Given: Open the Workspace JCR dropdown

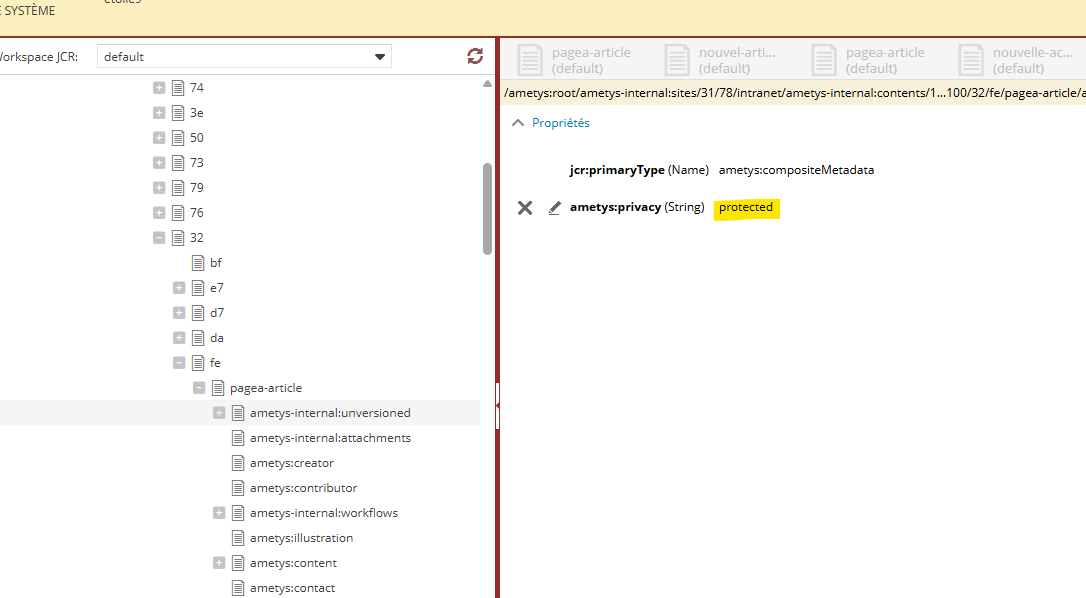Looking at the screenshot, I should click(380, 57).
